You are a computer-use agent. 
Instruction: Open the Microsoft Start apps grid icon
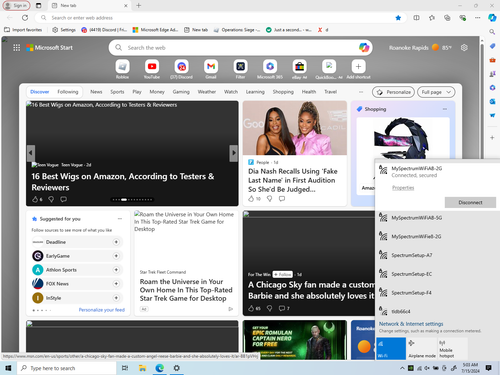16,48
